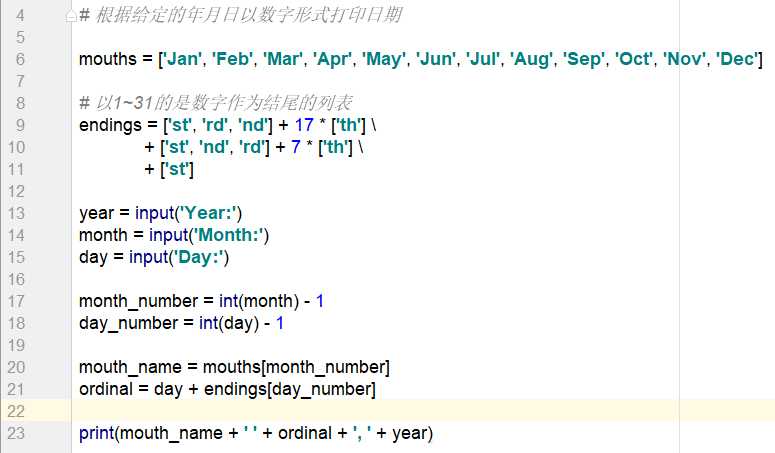
Task: Click the 'nd' string on line 10
Action: pos(214,147)
